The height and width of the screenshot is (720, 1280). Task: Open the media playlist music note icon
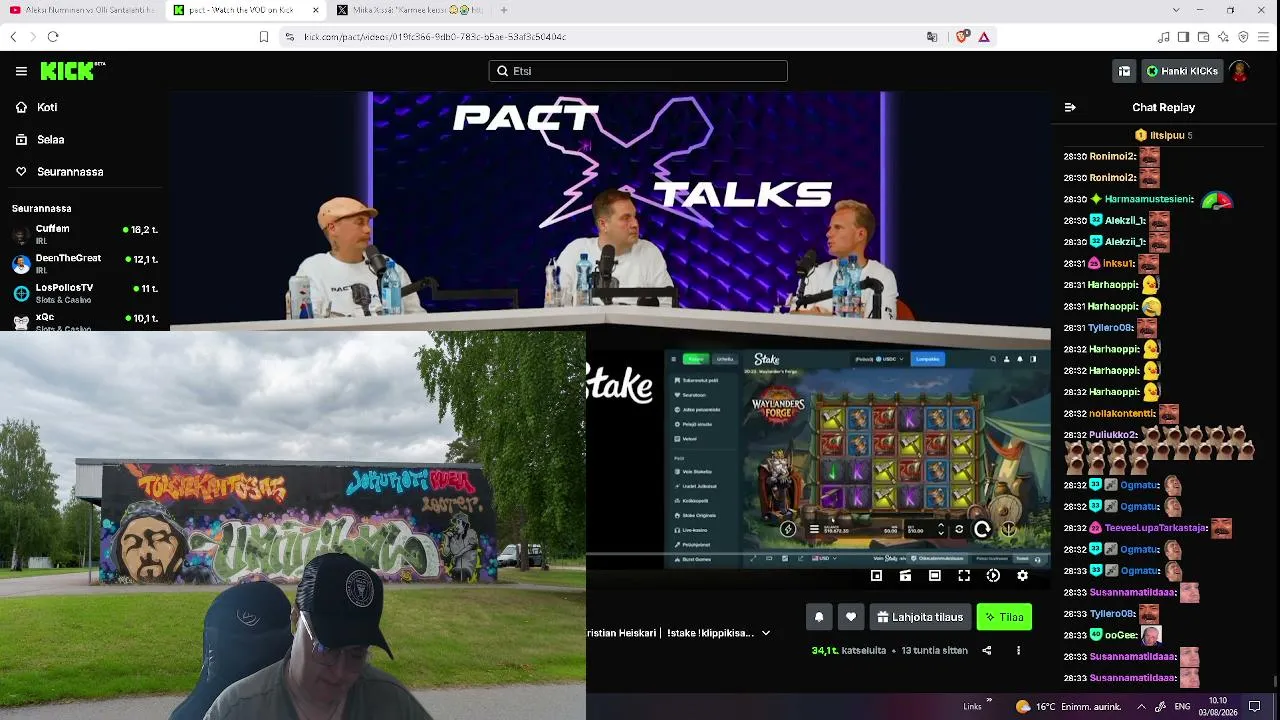(1163, 37)
